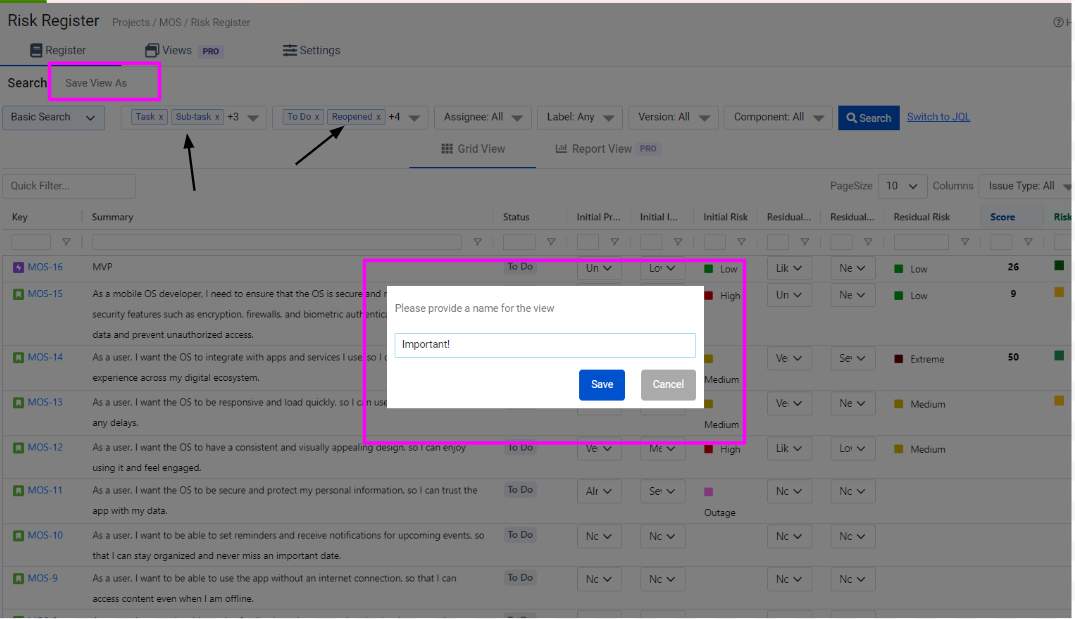Remove the Reopened status filter tag

click(378, 117)
